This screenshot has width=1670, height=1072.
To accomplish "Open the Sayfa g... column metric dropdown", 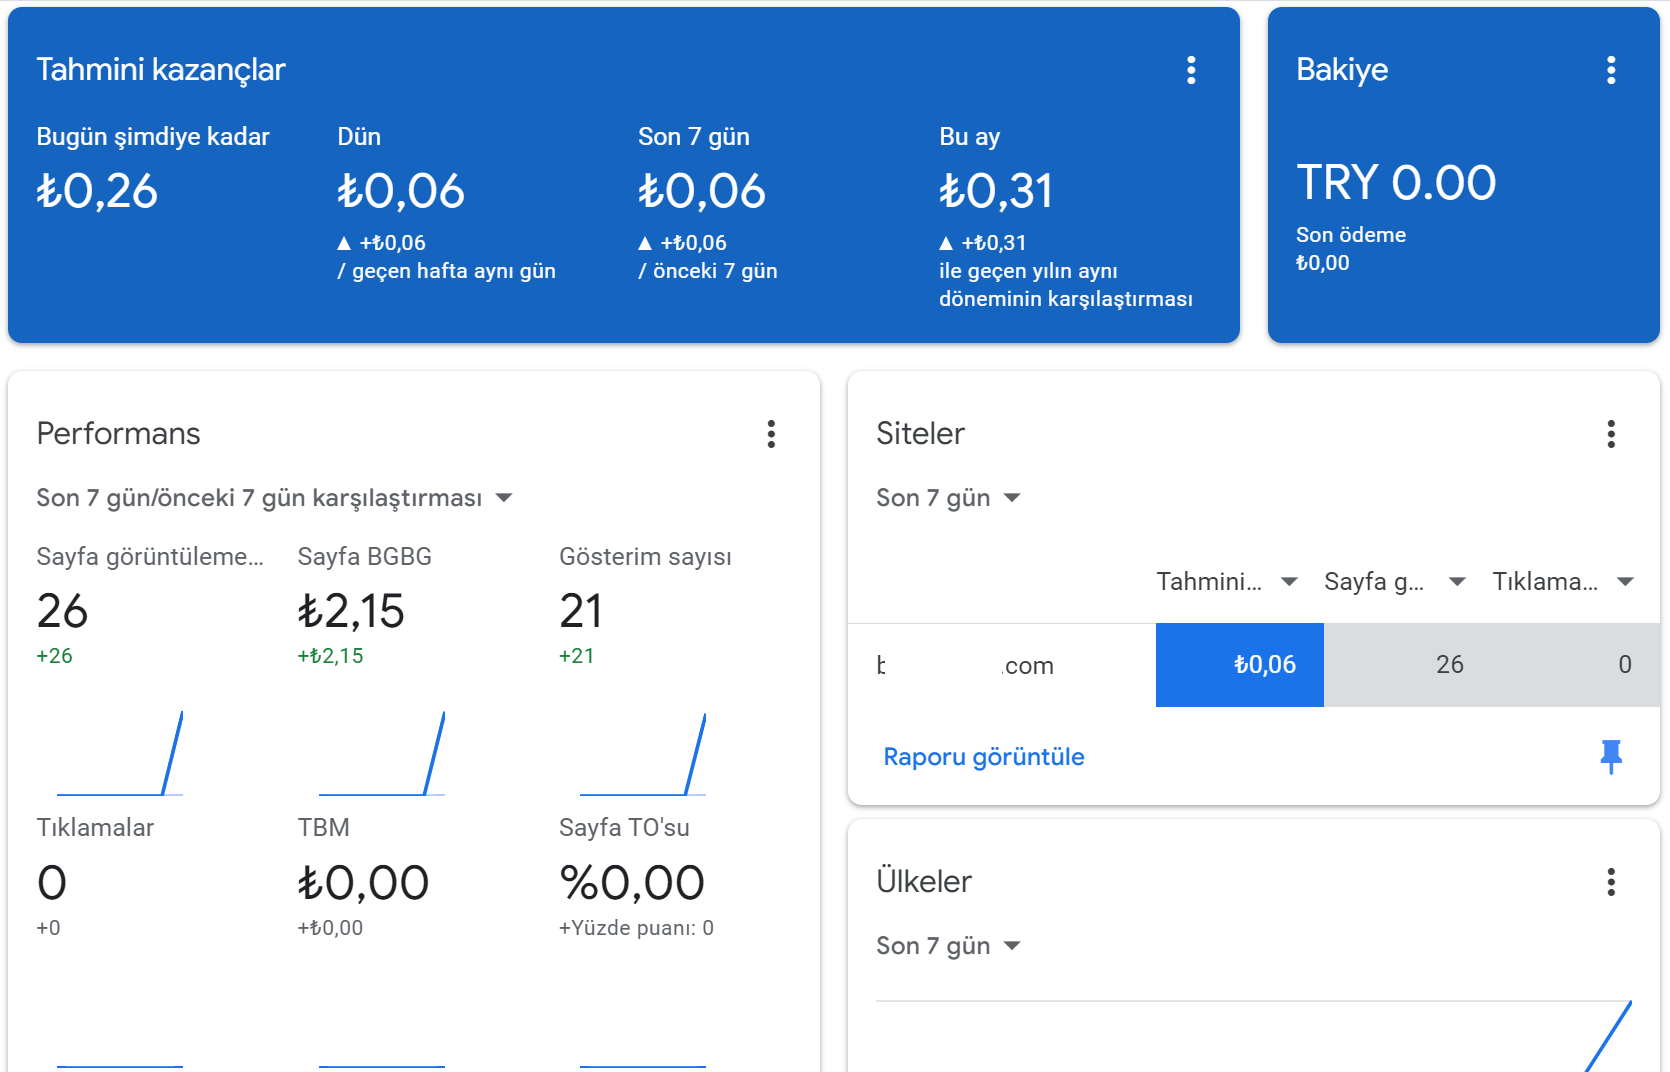I will [x=1395, y=582].
